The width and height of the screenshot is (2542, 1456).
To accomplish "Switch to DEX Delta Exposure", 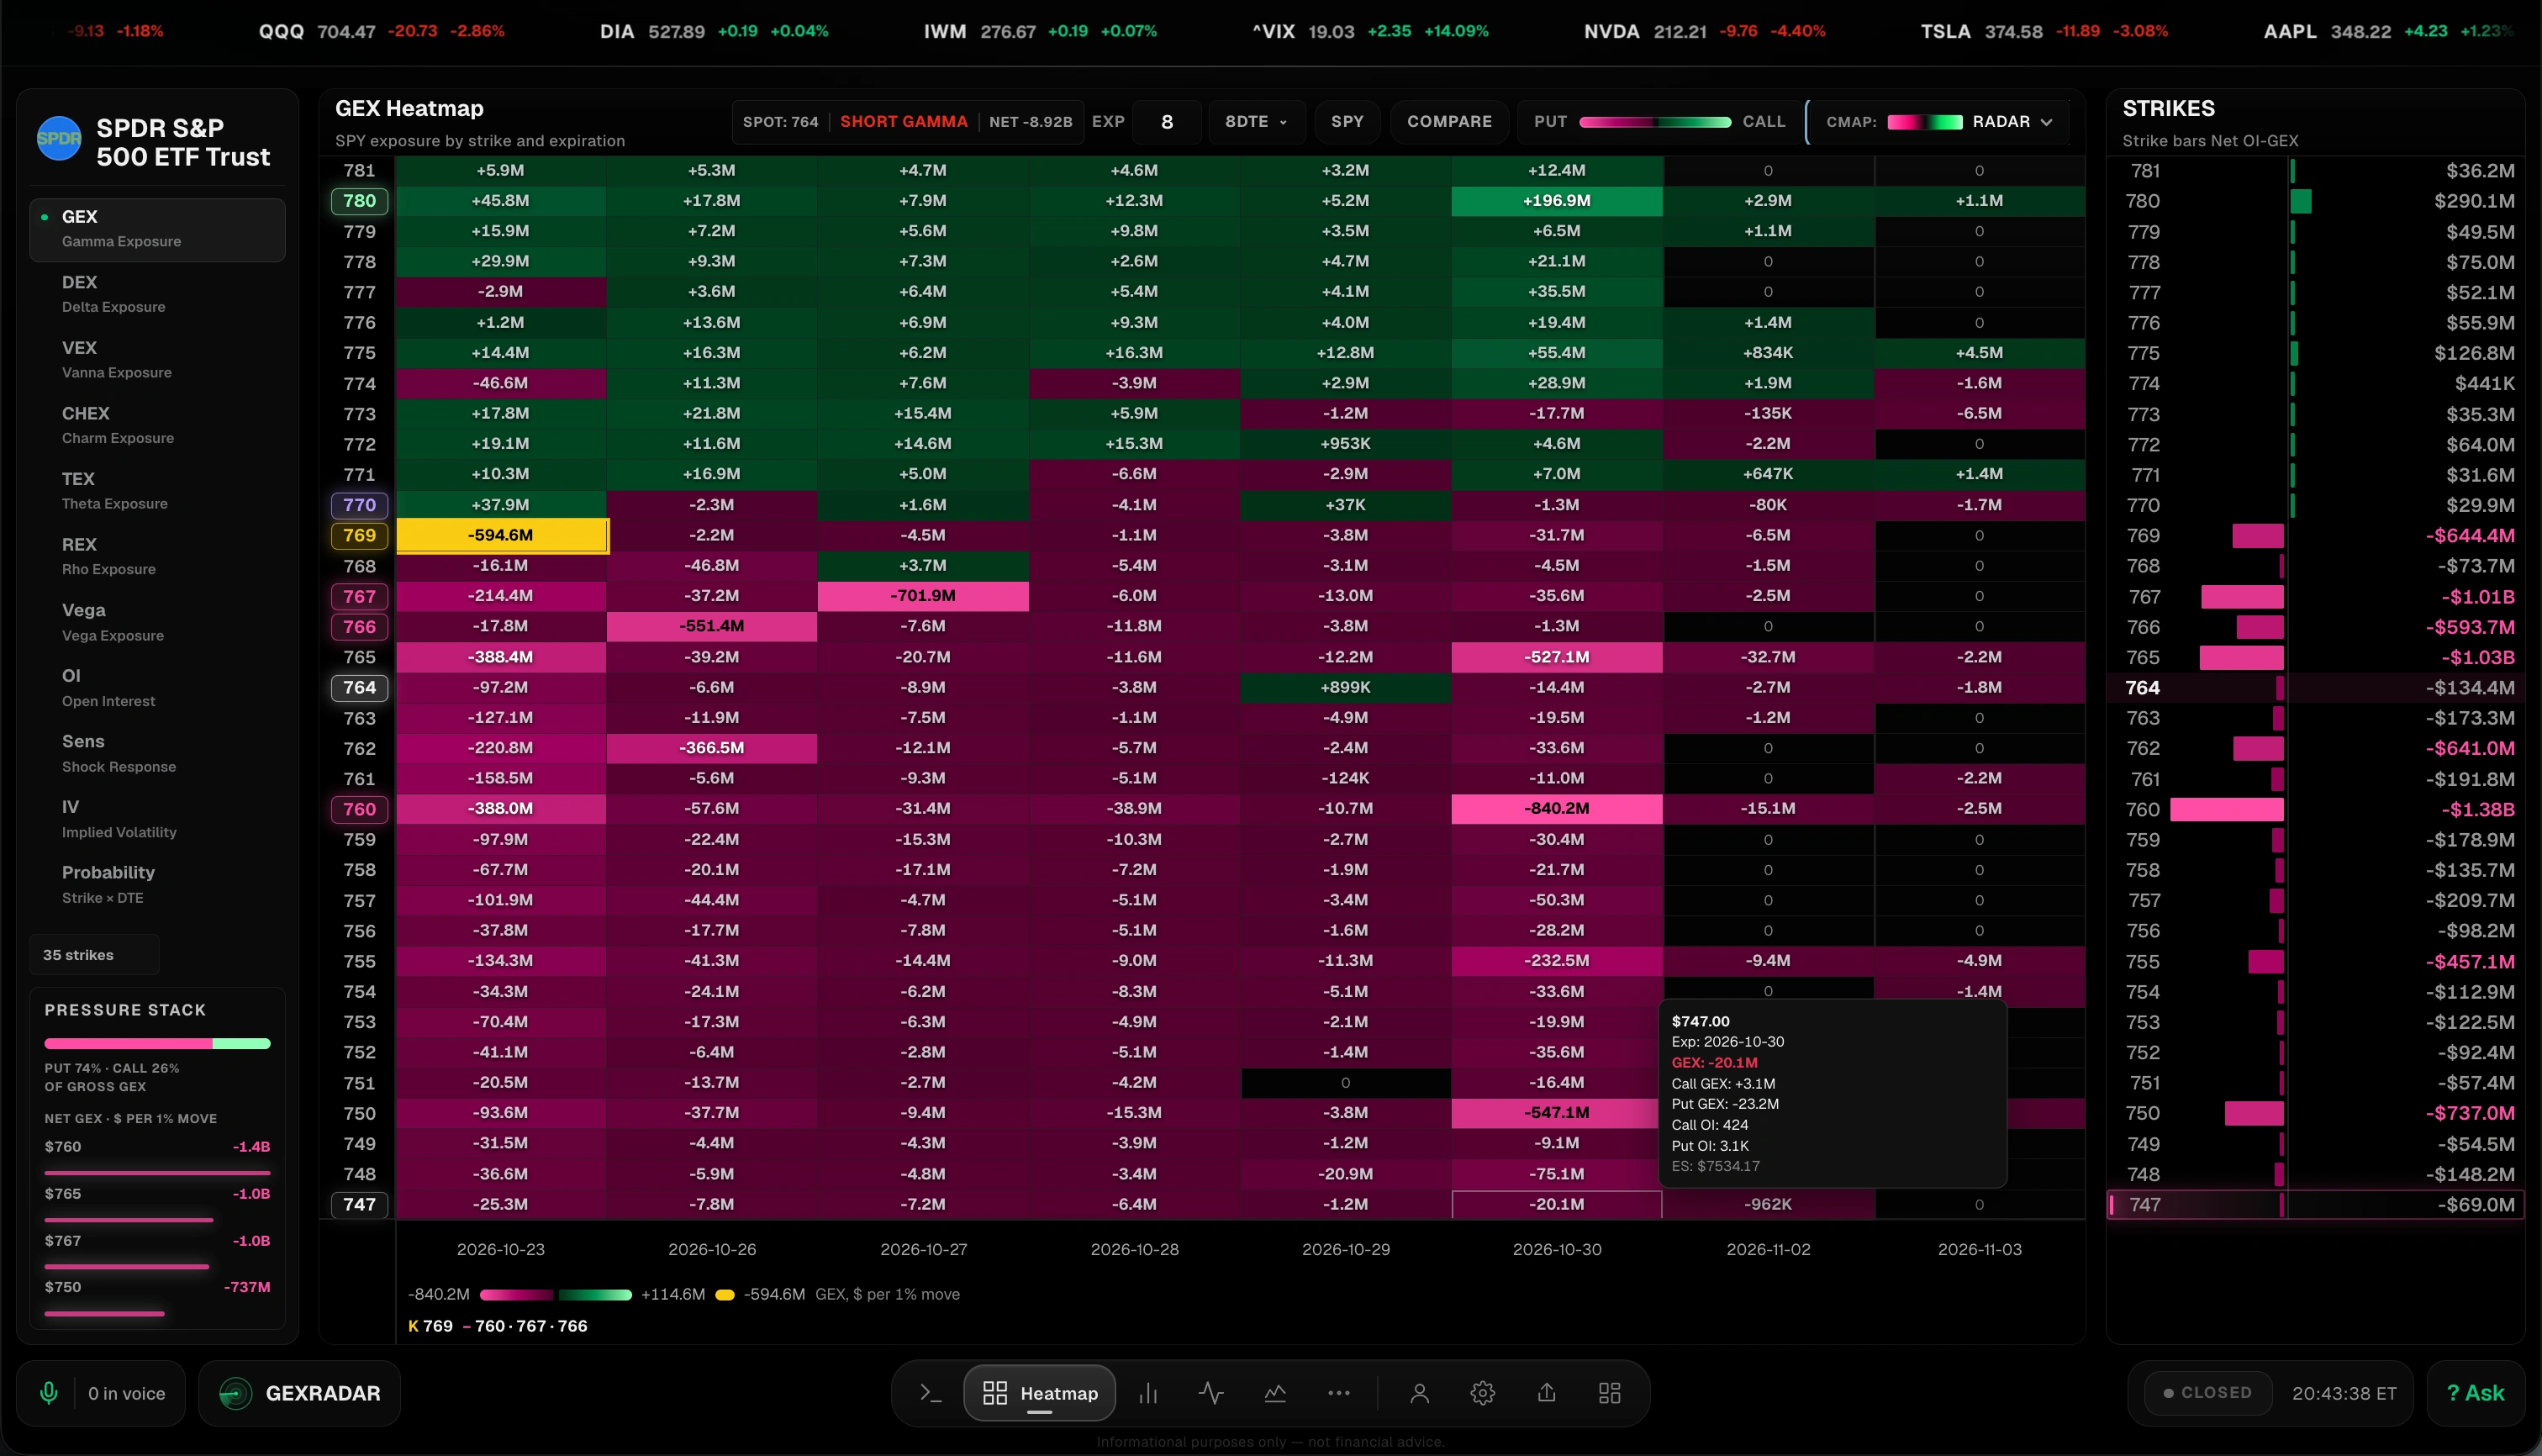I will (157, 294).
